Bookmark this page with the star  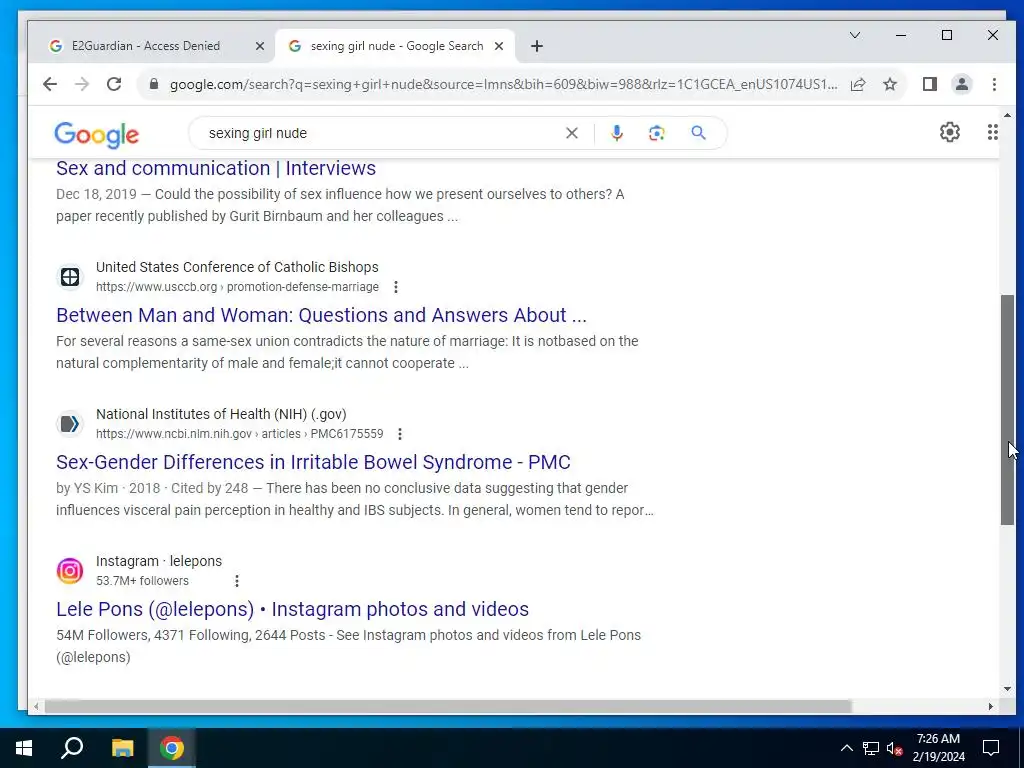(x=890, y=84)
